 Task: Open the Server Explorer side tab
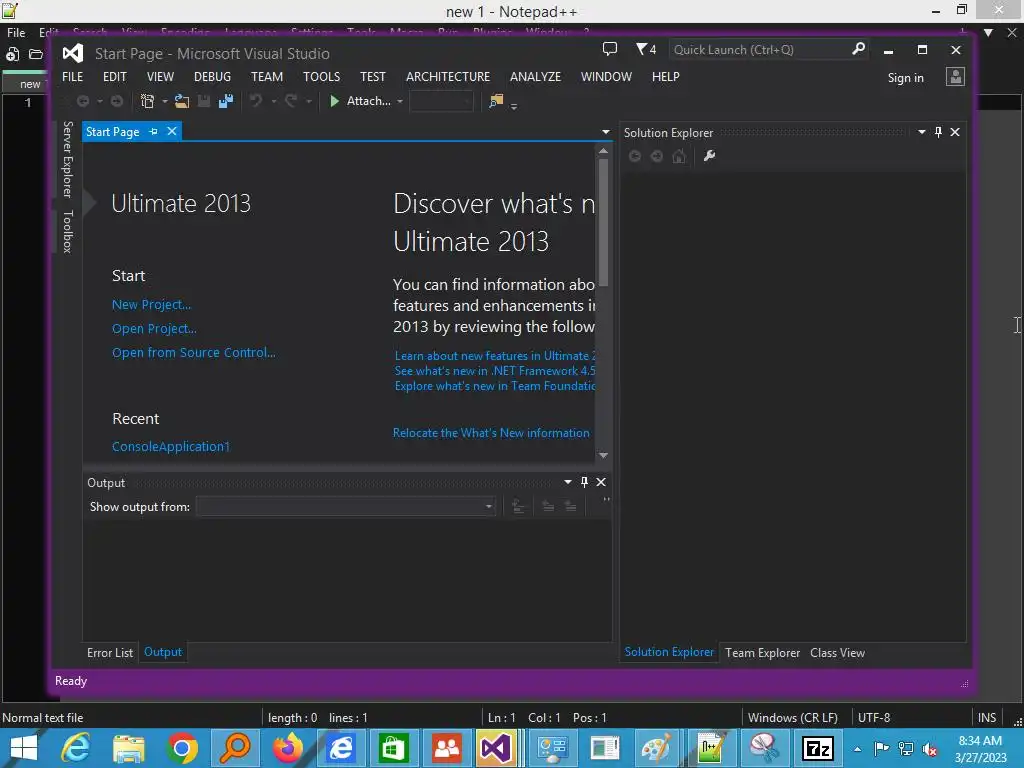[x=67, y=159]
